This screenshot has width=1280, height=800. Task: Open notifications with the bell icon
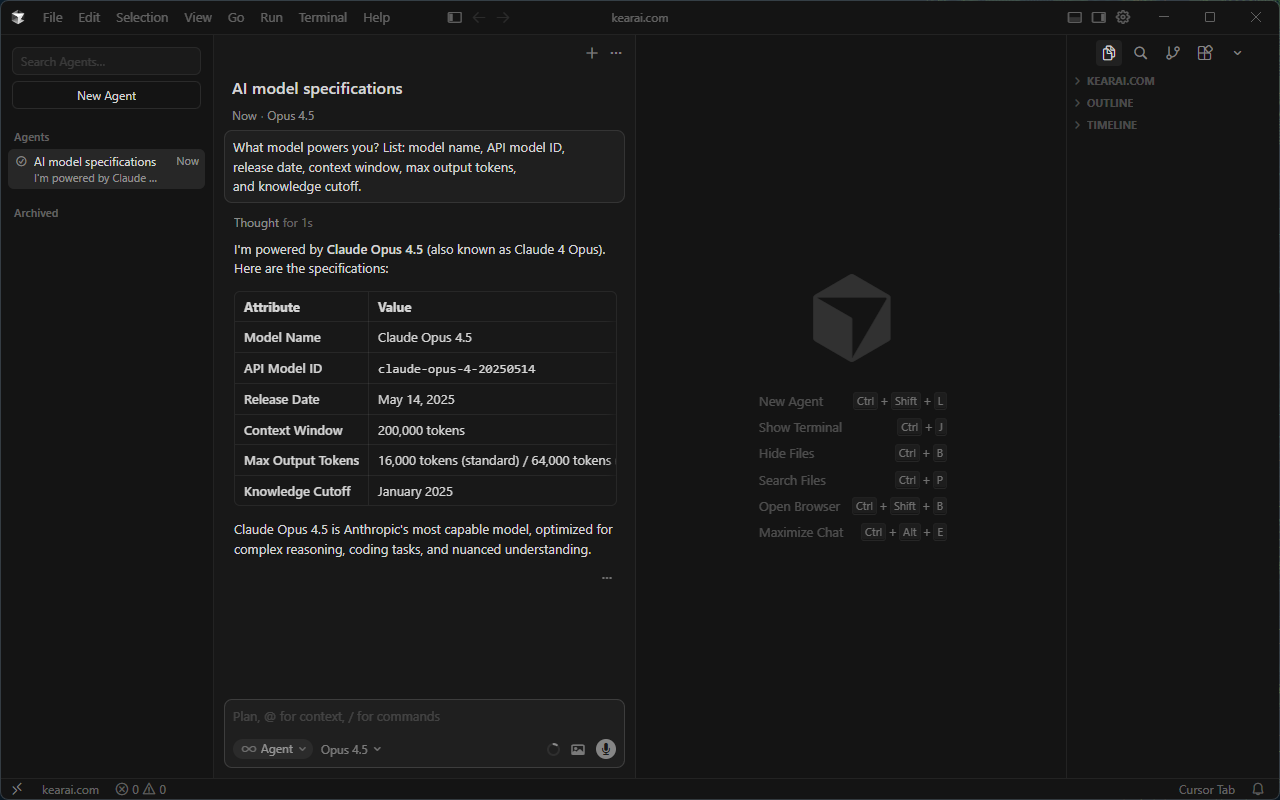tap(1258, 789)
